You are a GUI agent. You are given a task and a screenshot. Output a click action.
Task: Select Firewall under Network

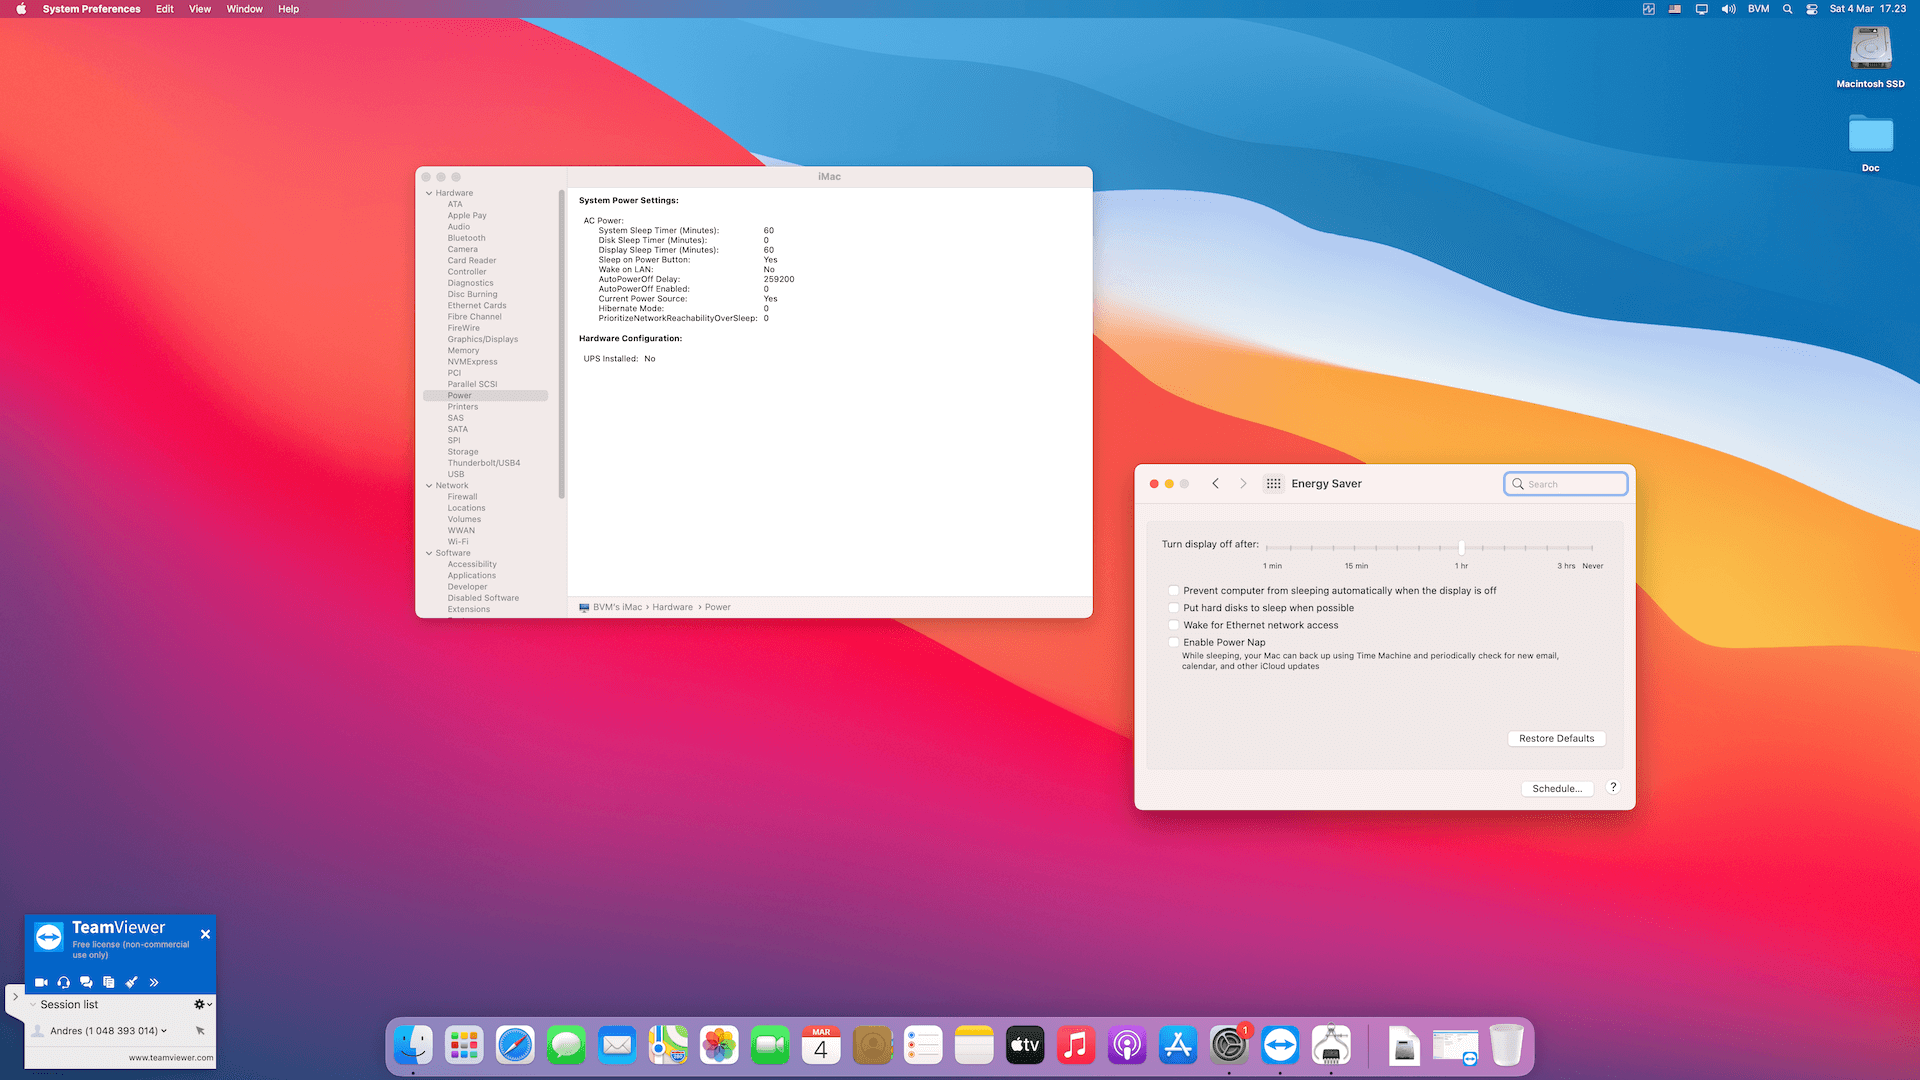(462, 497)
